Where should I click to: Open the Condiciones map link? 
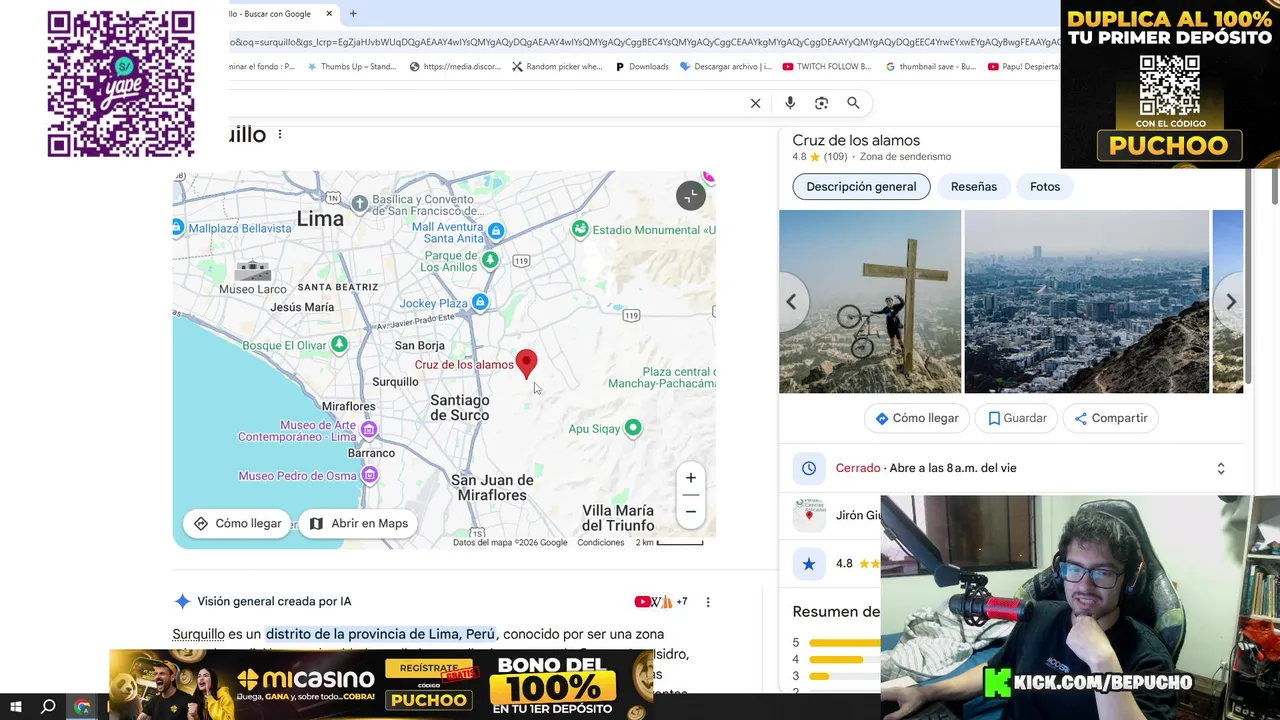[601, 542]
